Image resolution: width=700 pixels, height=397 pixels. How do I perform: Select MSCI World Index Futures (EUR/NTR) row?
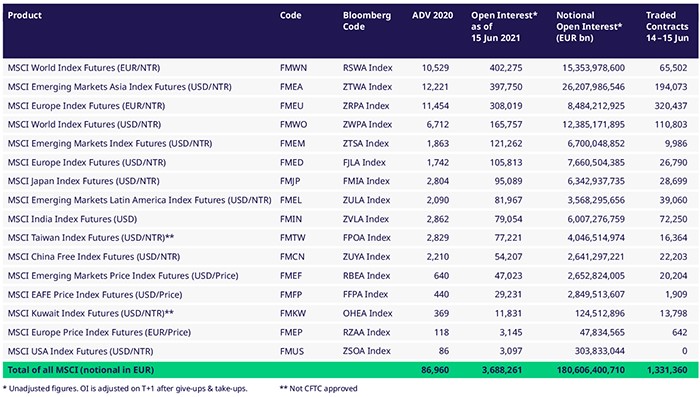tap(350, 68)
